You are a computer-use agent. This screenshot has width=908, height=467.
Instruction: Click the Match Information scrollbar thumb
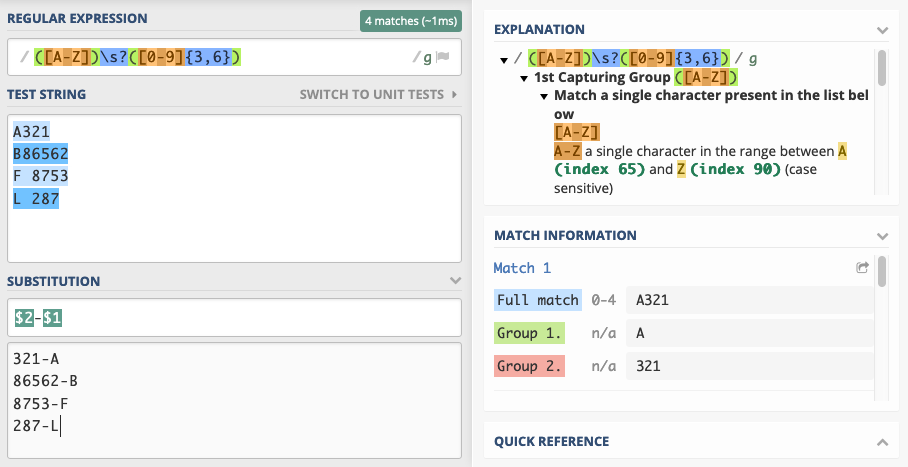point(882,271)
